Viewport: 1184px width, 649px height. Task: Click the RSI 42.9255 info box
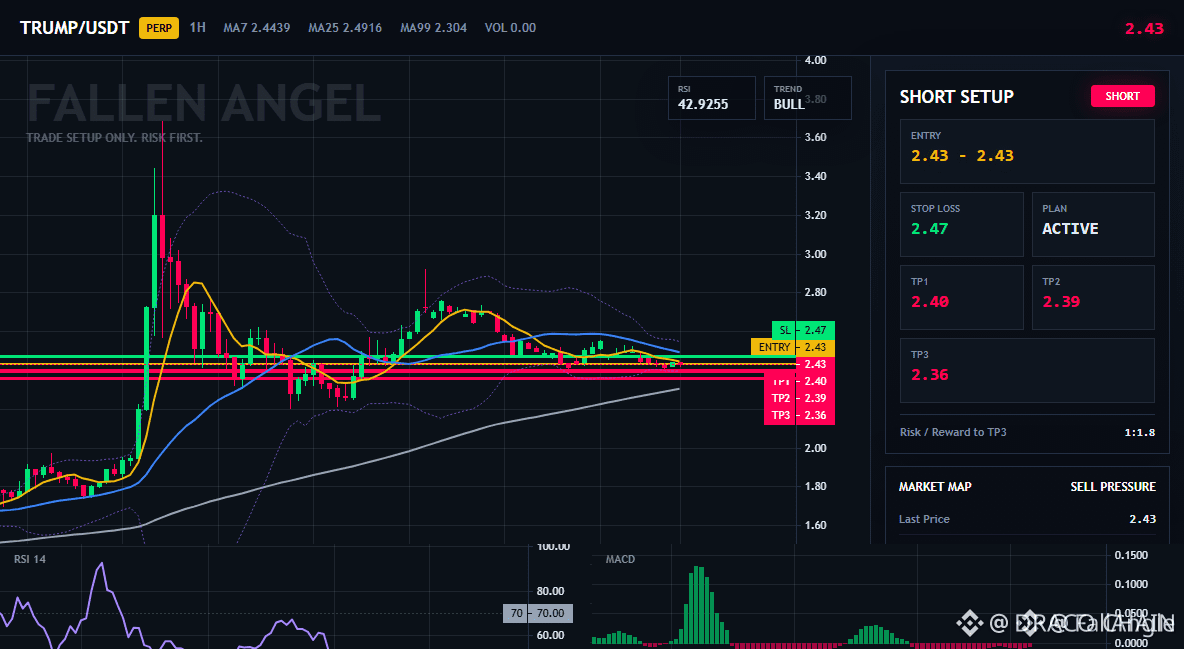tap(711, 97)
